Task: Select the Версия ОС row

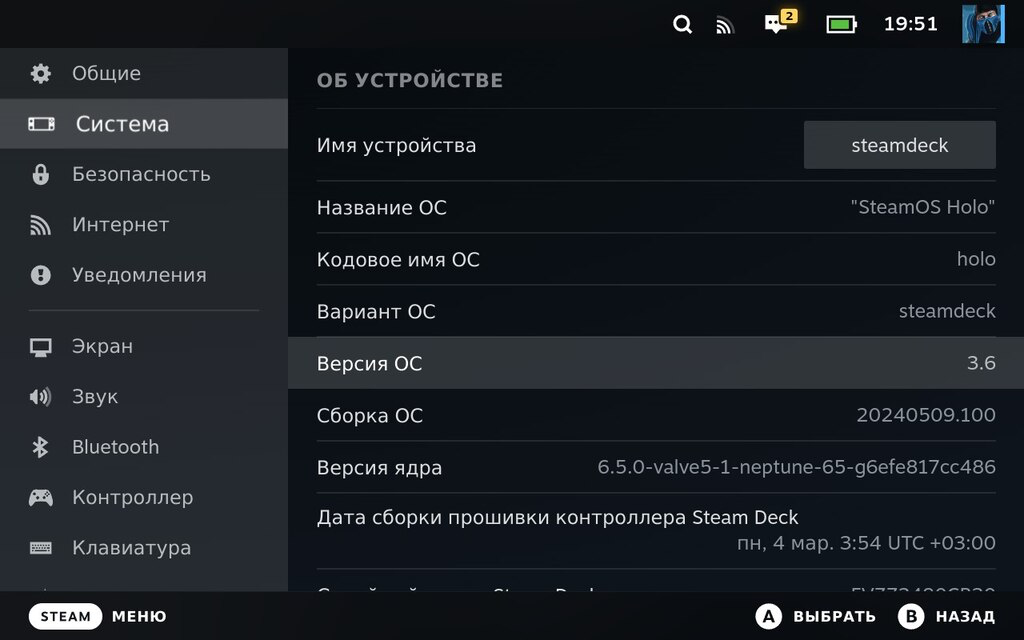Action: [x=655, y=363]
